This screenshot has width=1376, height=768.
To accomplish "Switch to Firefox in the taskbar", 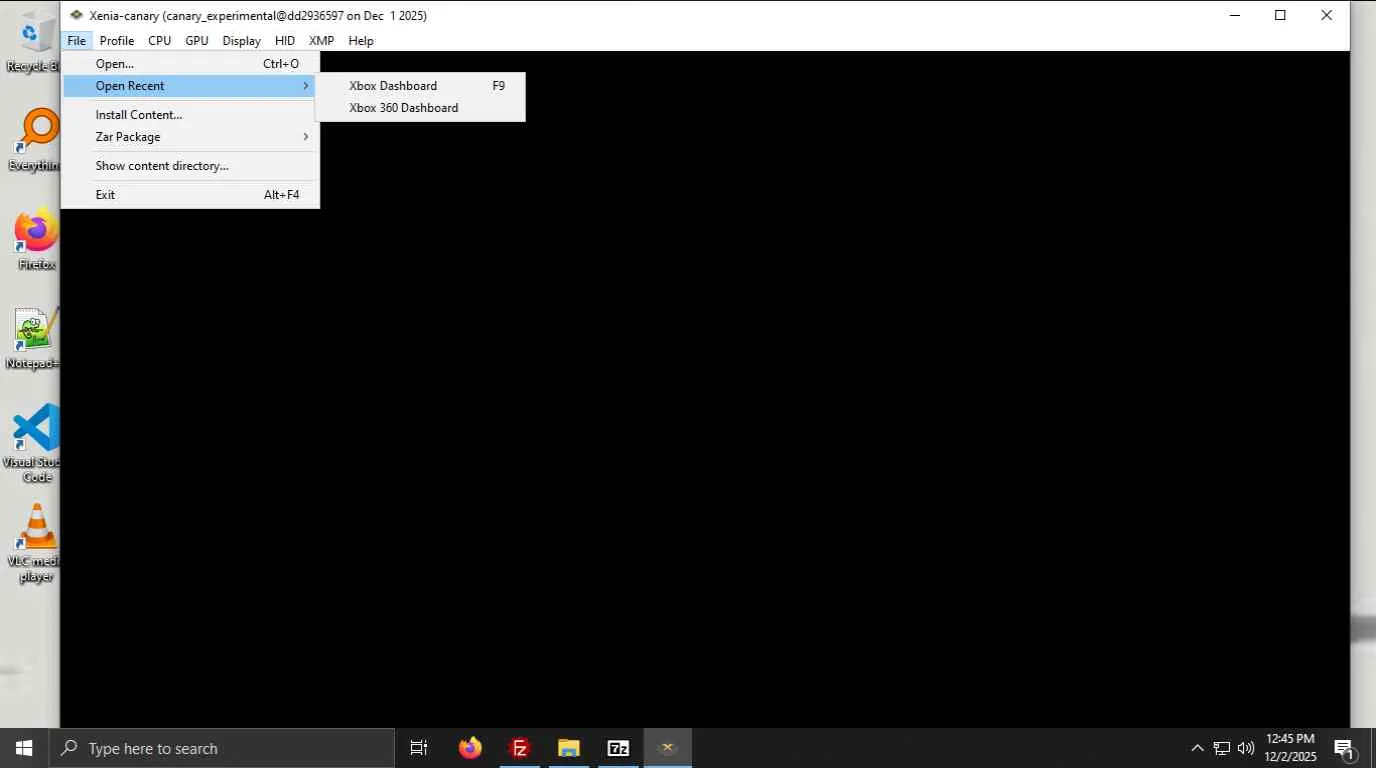I will [470, 748].
